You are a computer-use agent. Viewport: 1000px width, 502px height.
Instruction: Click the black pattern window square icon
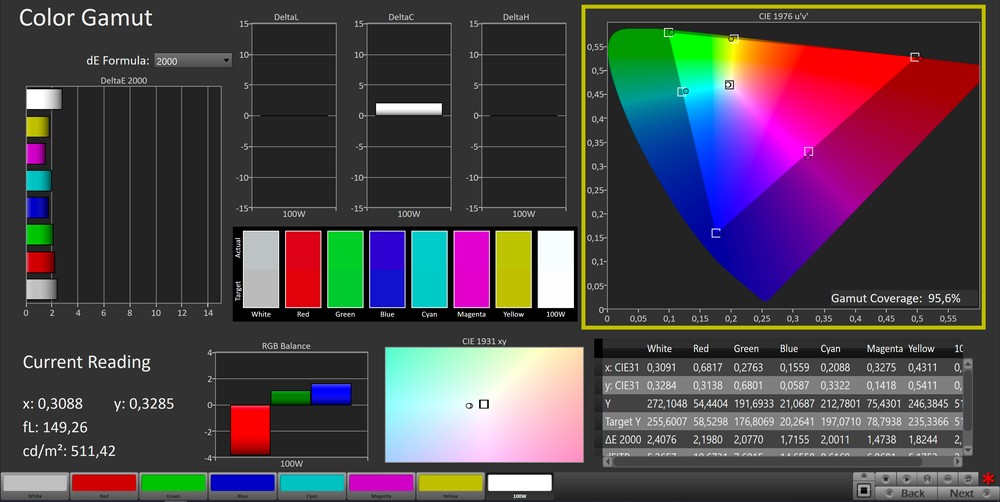tap(864, 491)
